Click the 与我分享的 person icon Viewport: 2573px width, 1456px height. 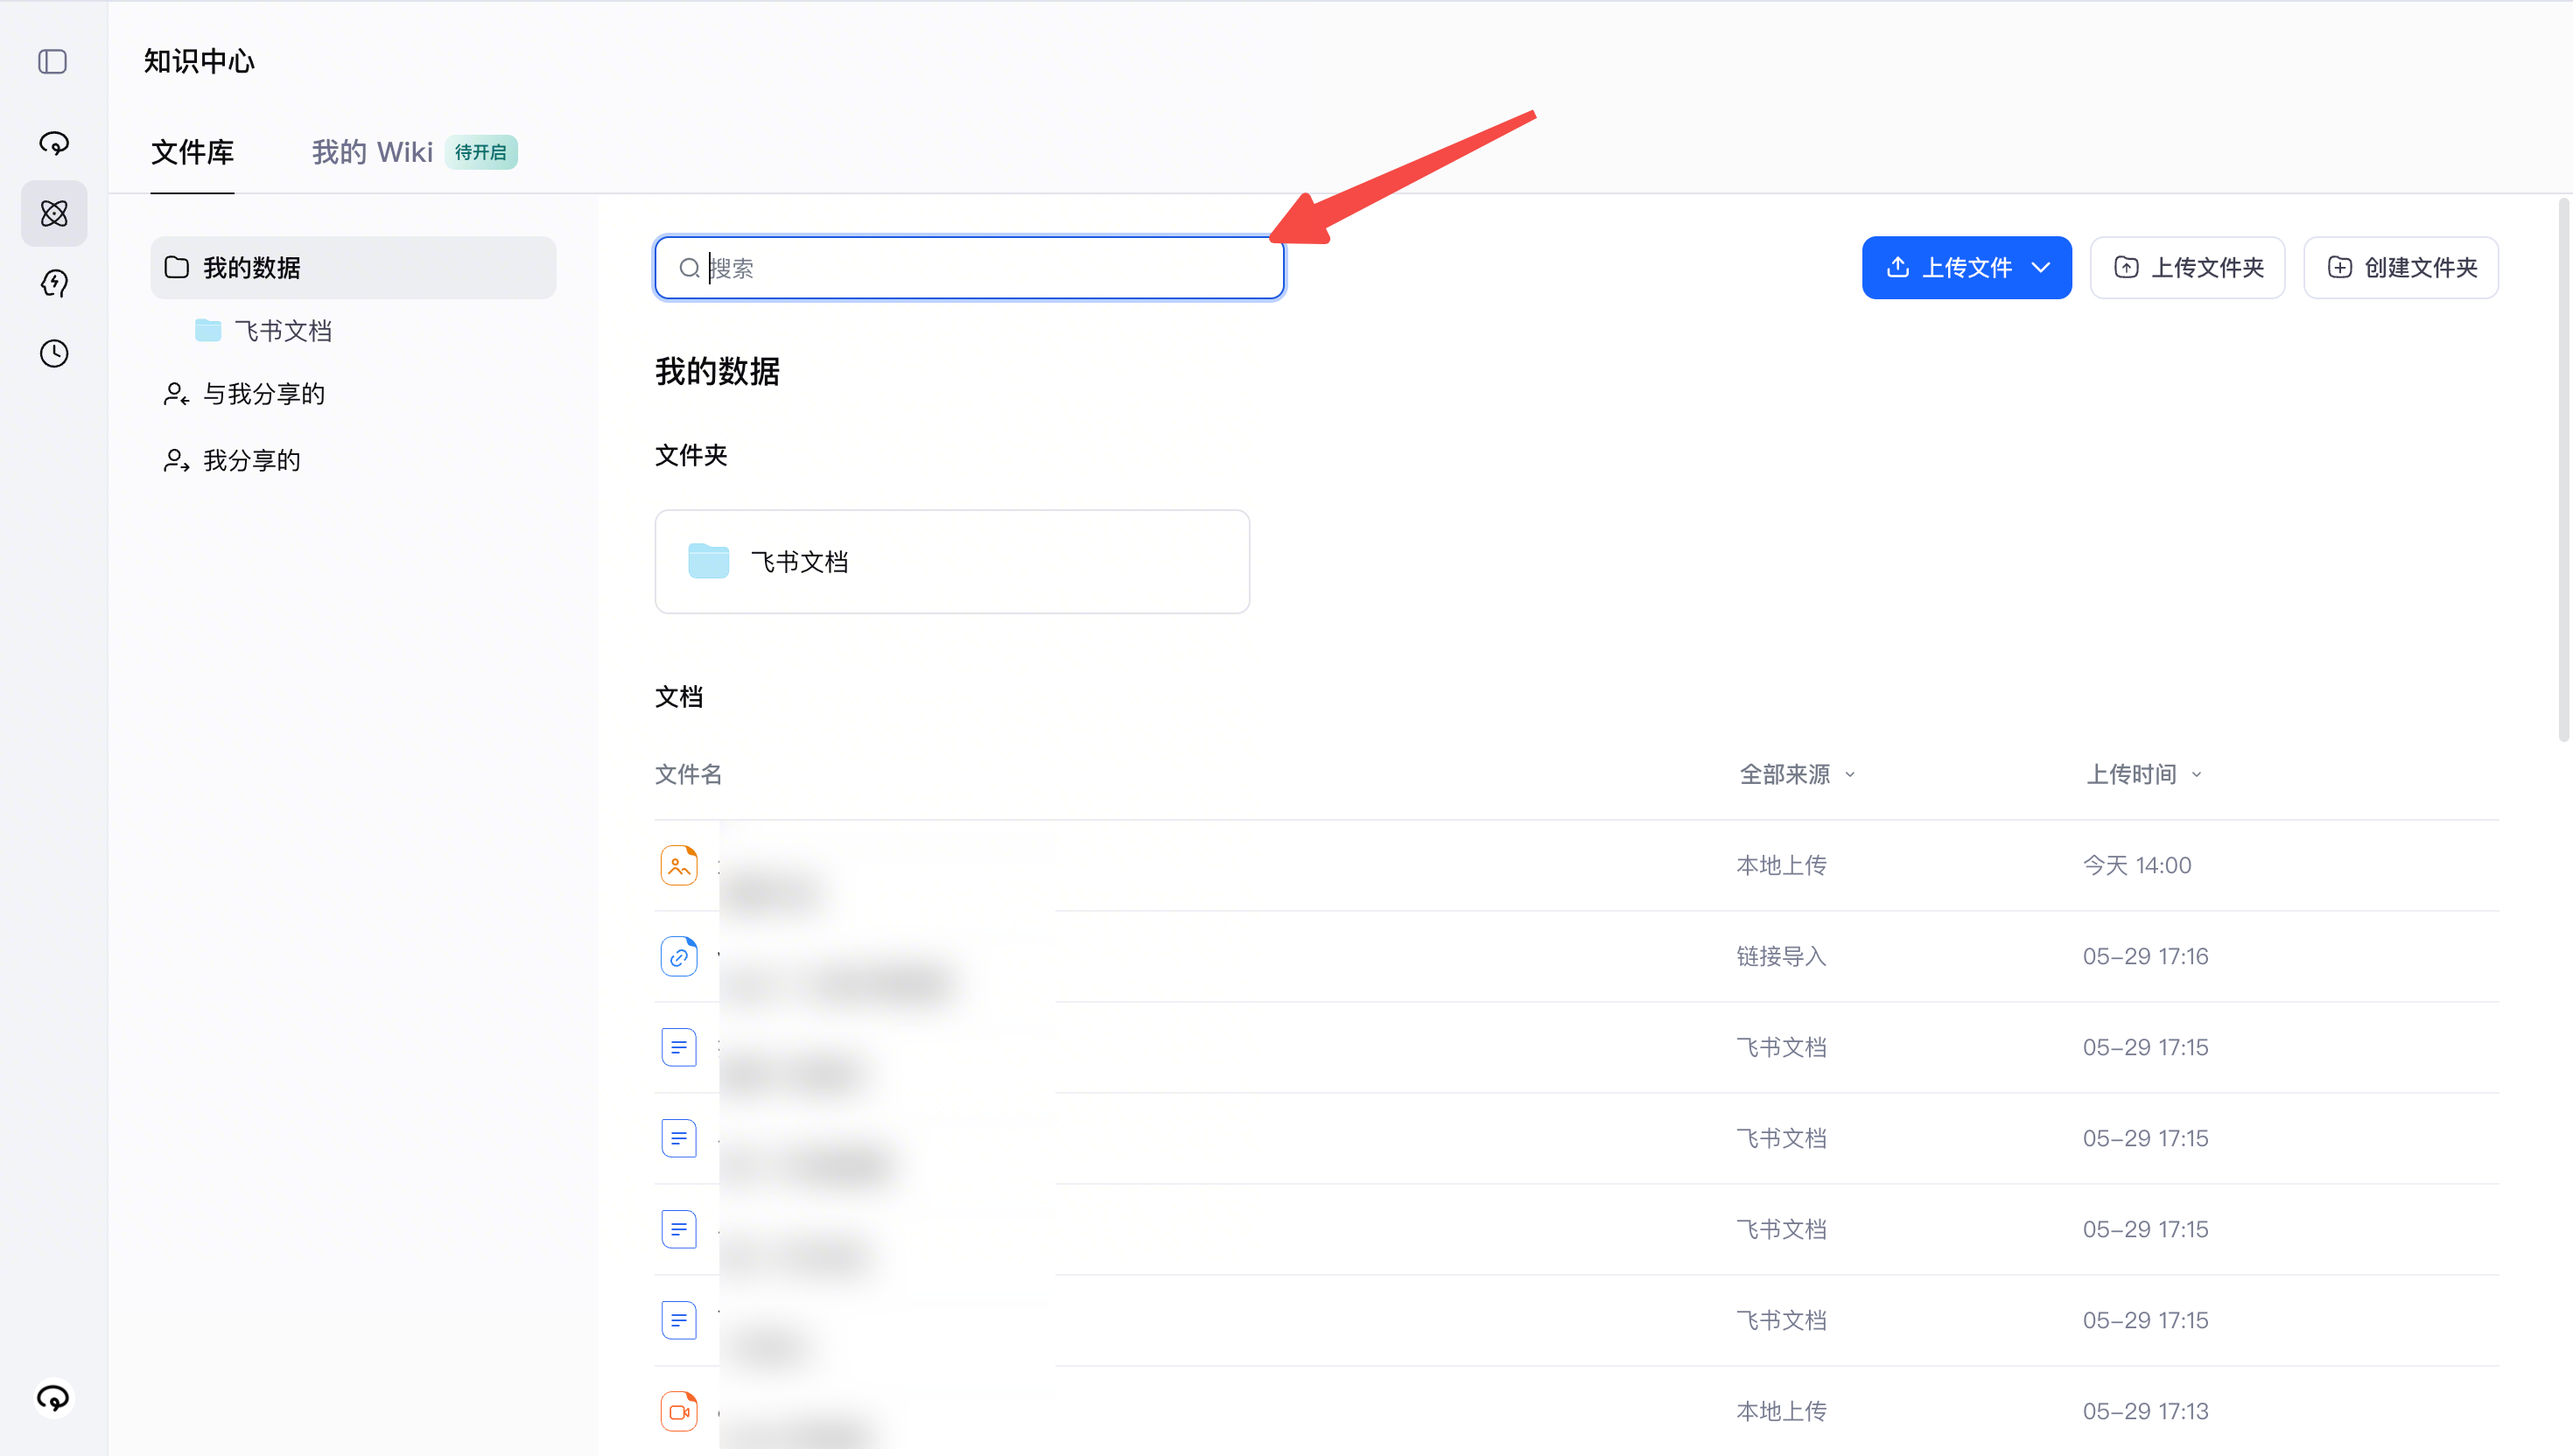click(x=177, y=394)
